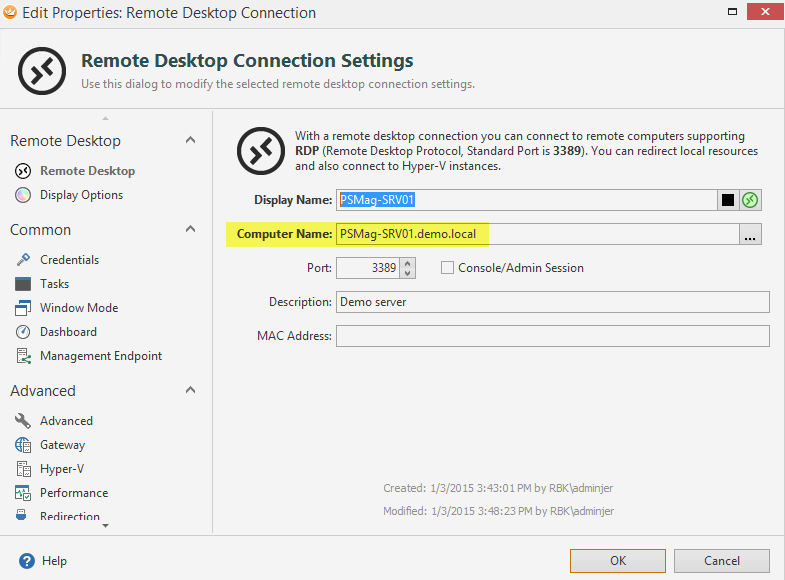Viewport: 785px width, 580px height.
Task: Click the Dashboard gauge icon
Action: (23, 332)
